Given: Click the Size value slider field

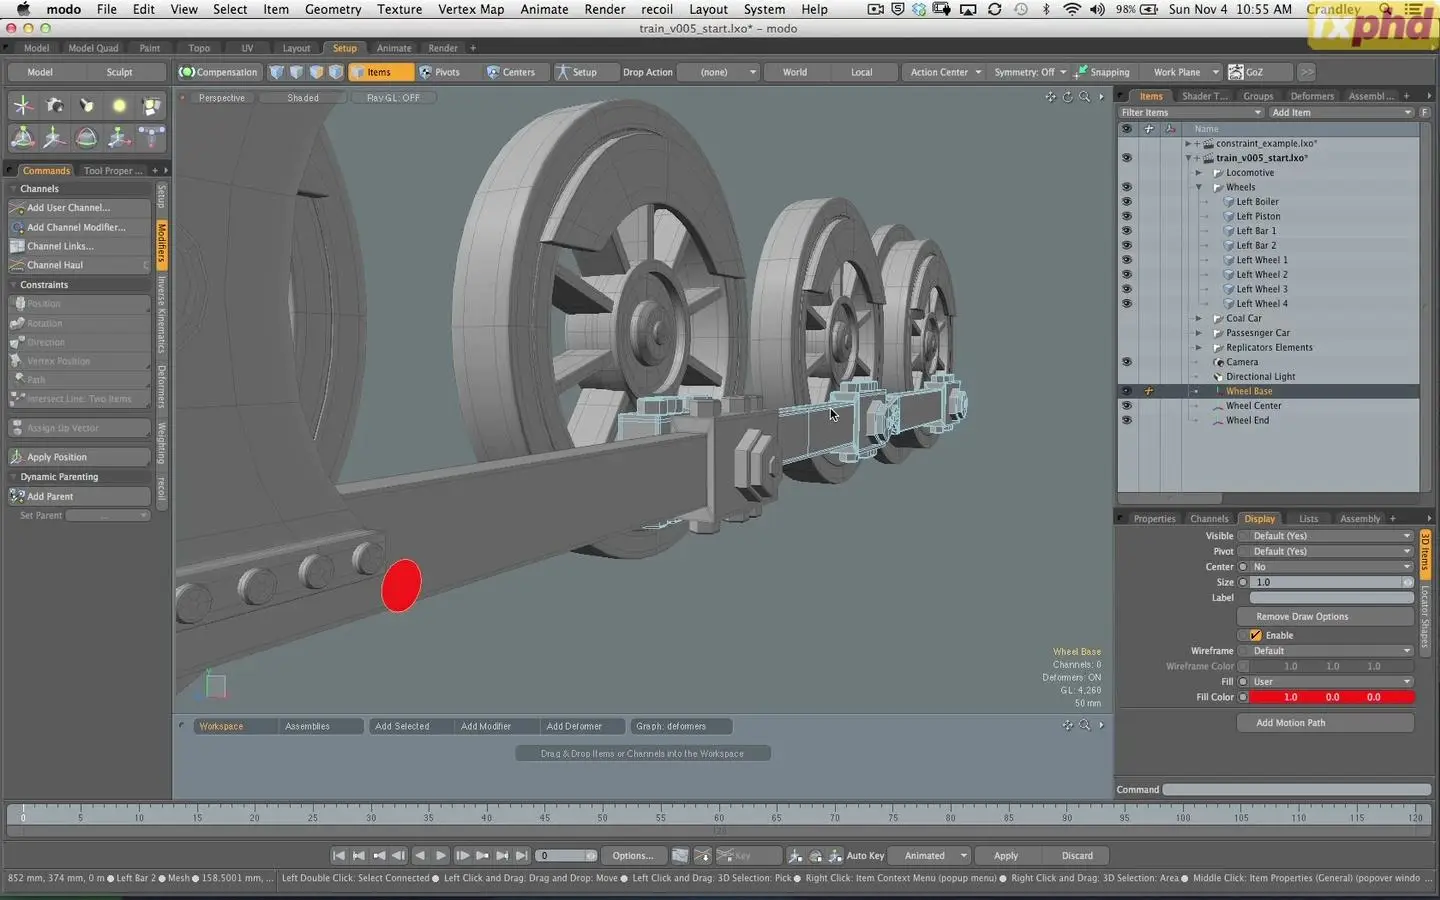Looking at the screenshot, I should click(1326, 582).
